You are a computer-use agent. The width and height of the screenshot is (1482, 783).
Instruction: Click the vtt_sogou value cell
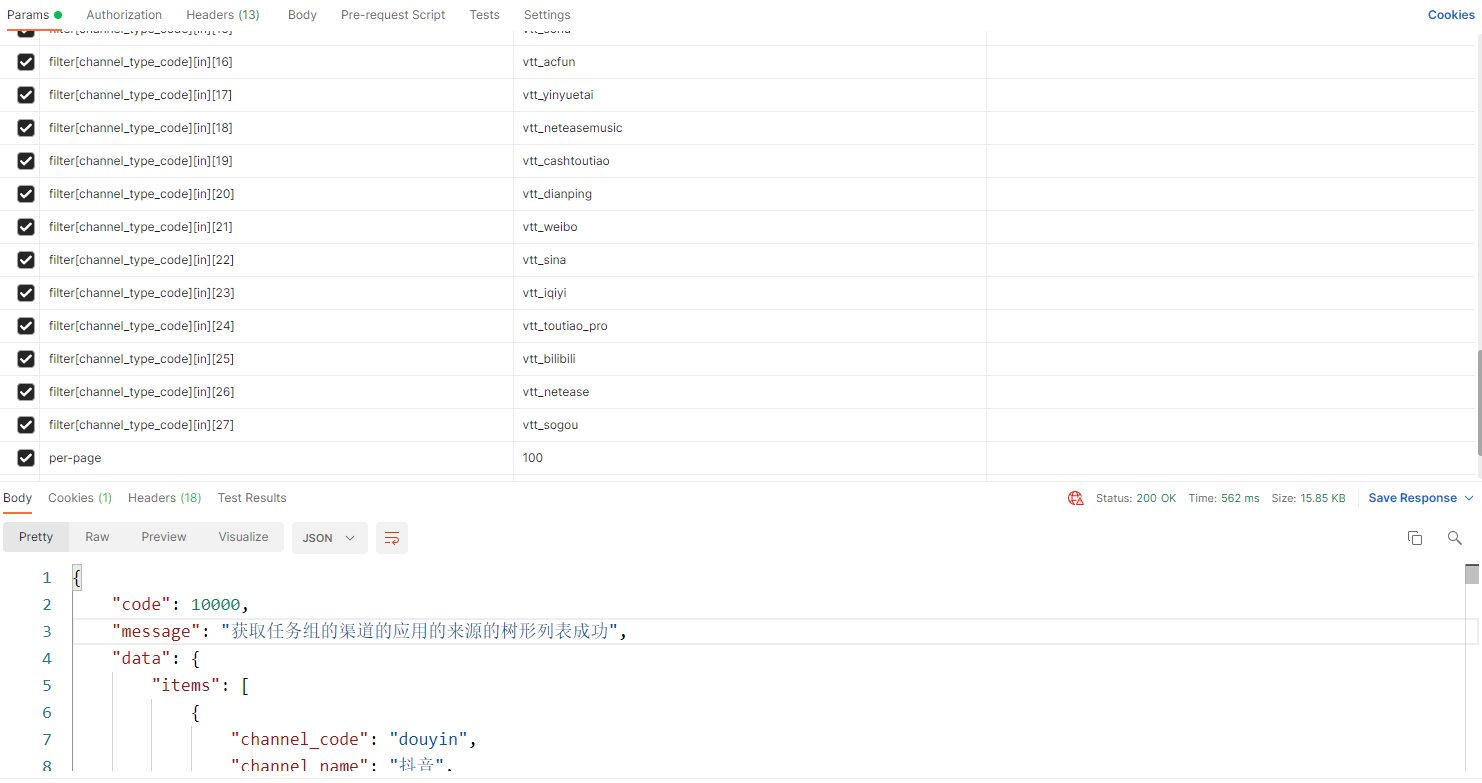click(749, 425)
